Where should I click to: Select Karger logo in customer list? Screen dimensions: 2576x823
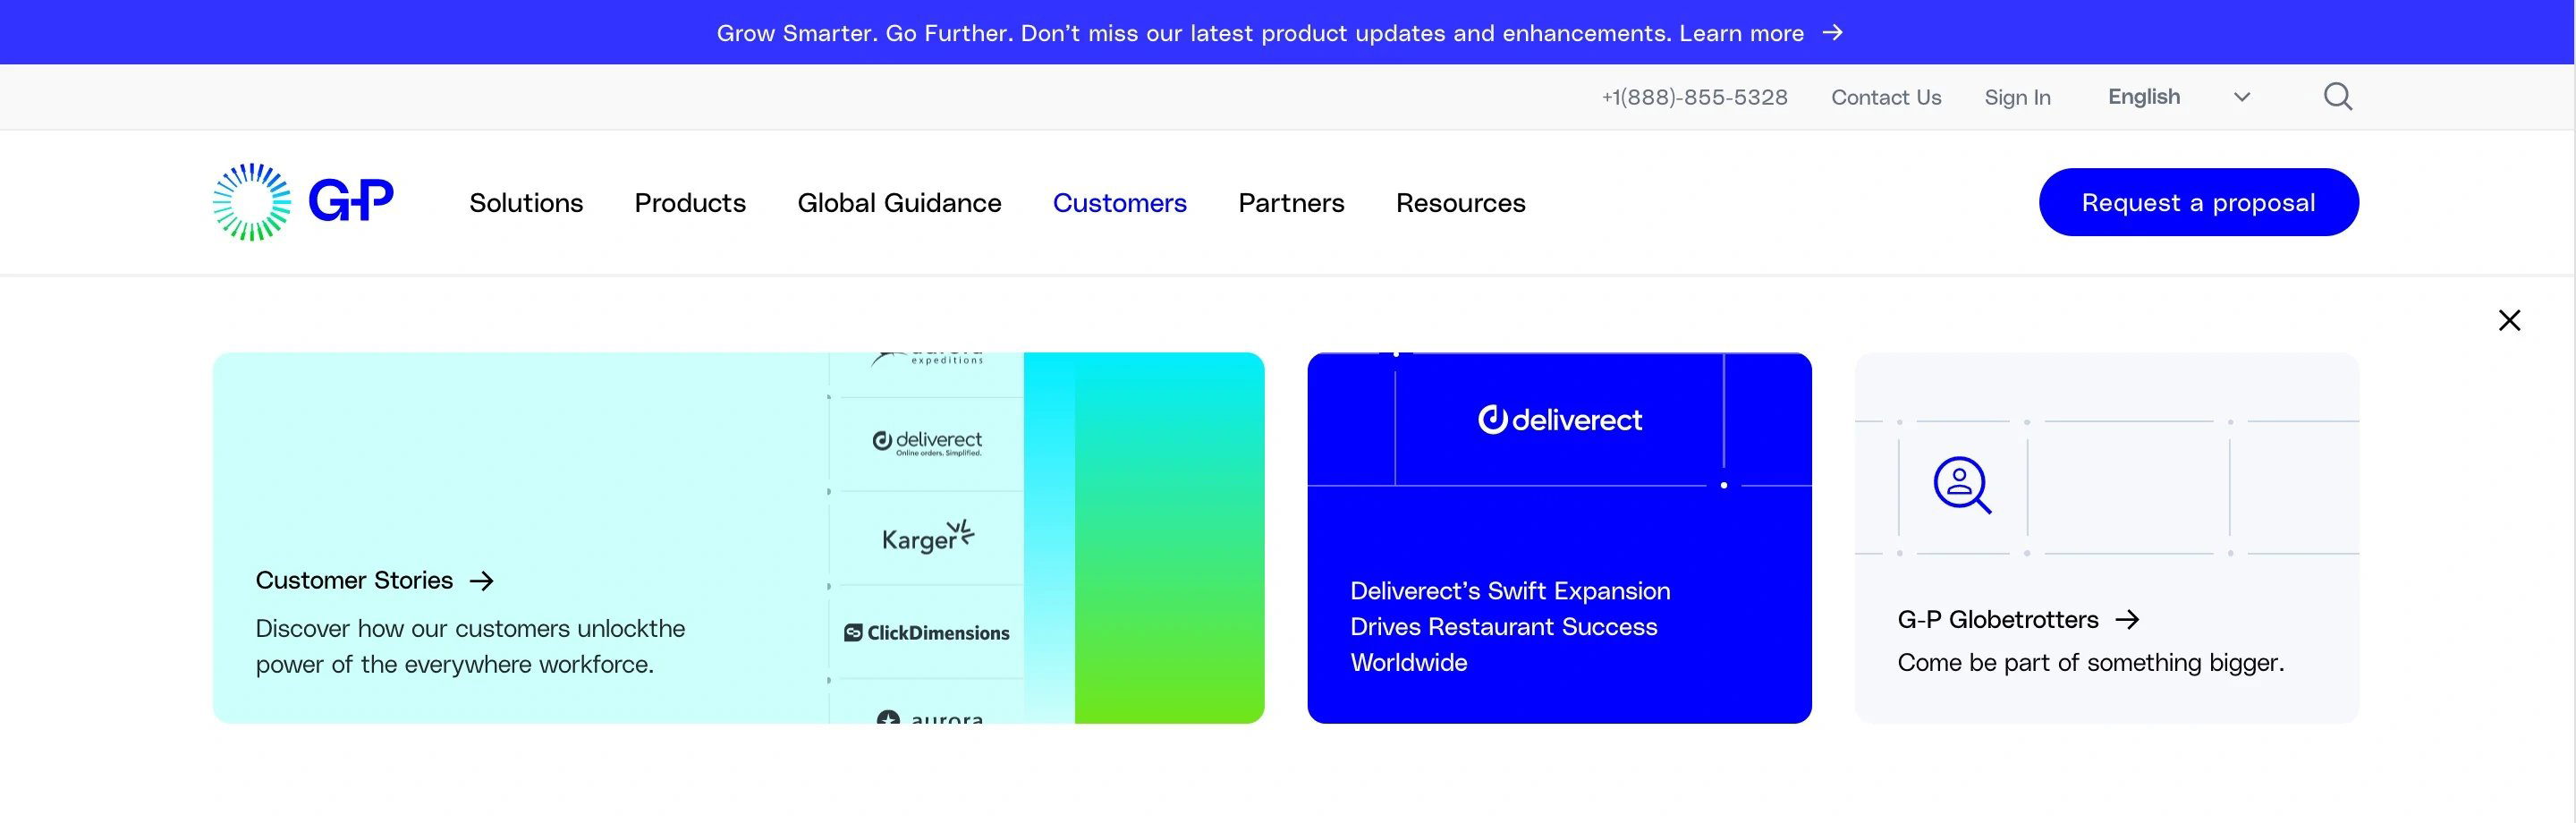[x=927, y=537]
